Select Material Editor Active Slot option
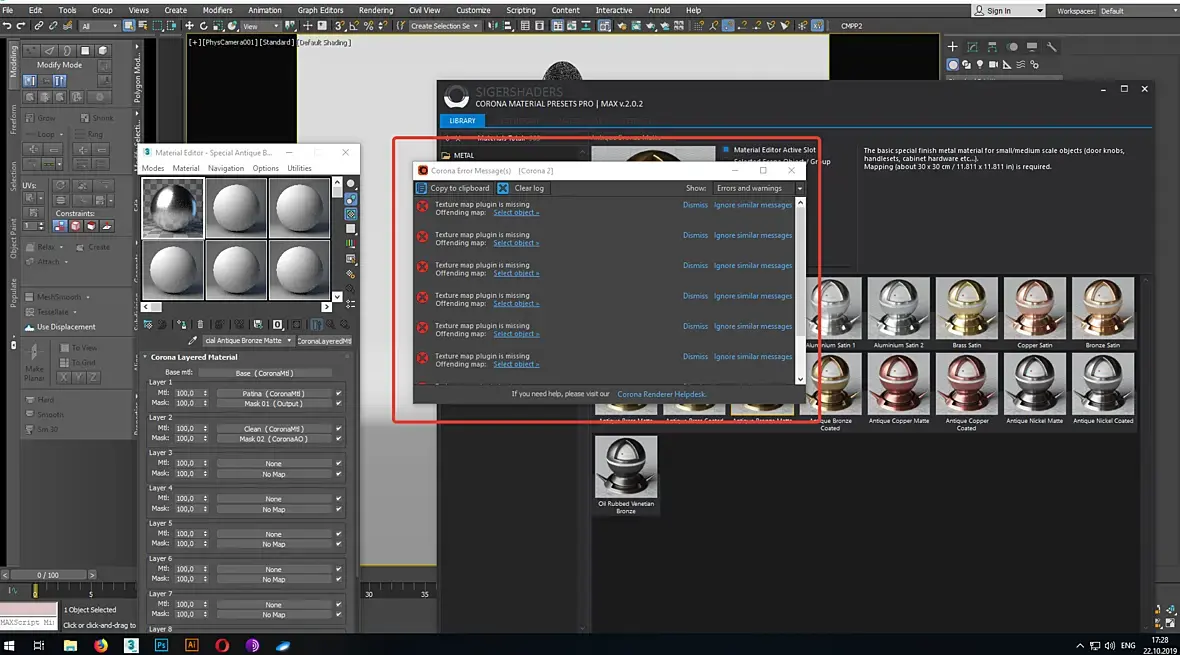Screen dimensions: 1180x655 click(x=769, y=150)
